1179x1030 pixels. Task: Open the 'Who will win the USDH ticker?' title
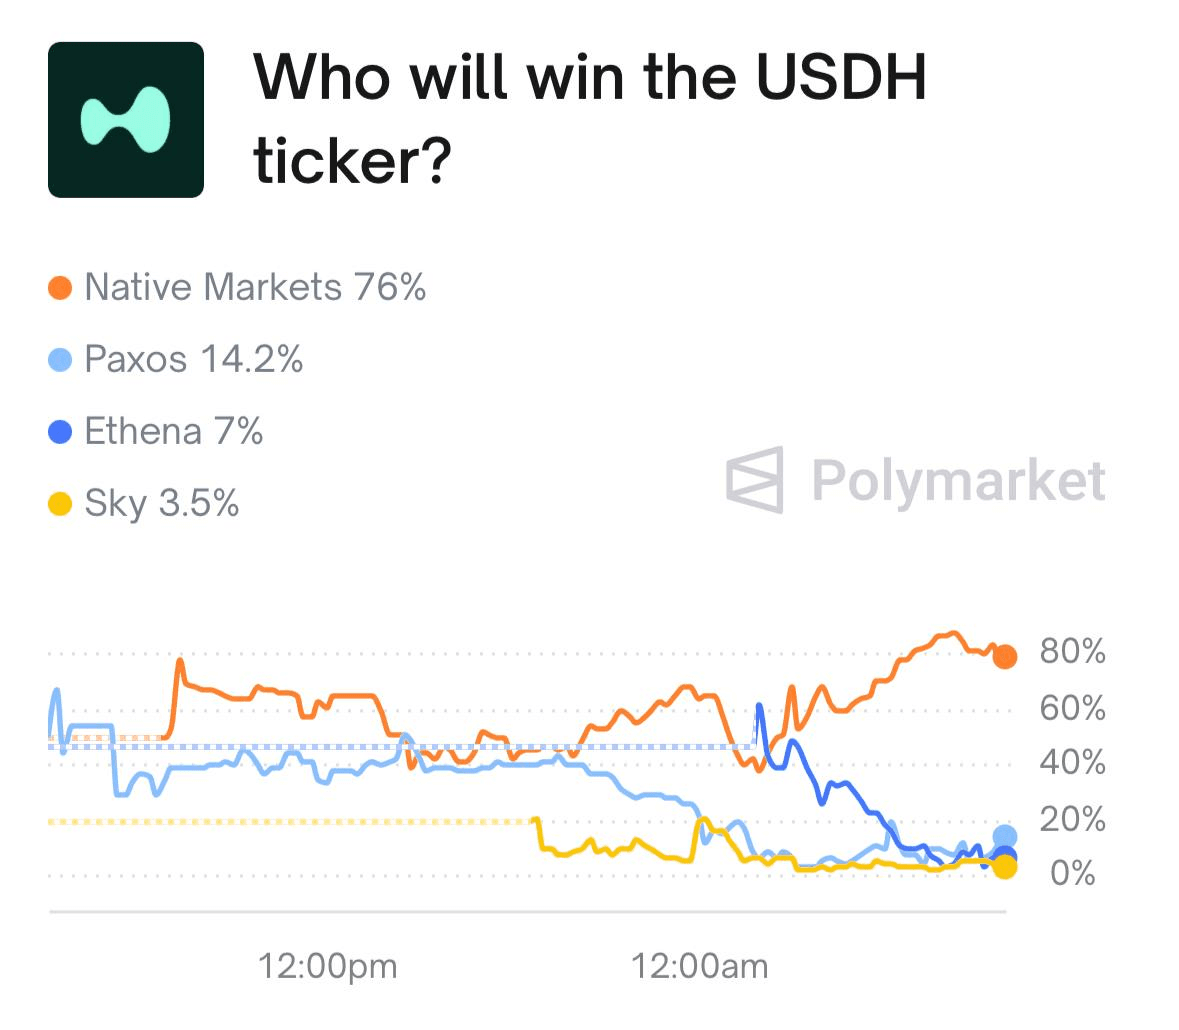[590, 119]
